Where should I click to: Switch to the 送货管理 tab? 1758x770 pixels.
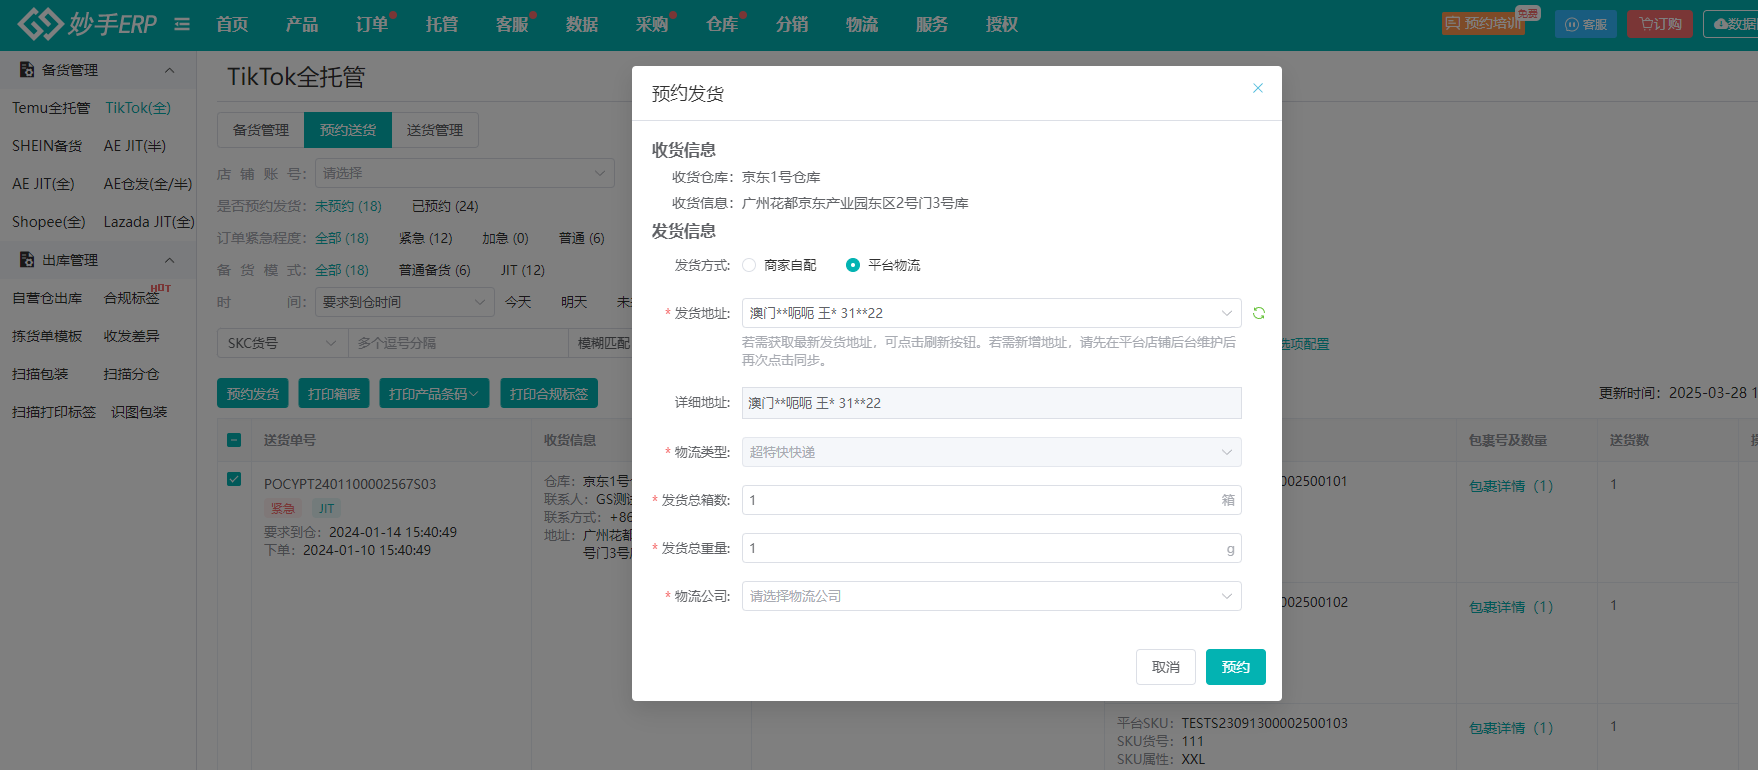point(435,130)
